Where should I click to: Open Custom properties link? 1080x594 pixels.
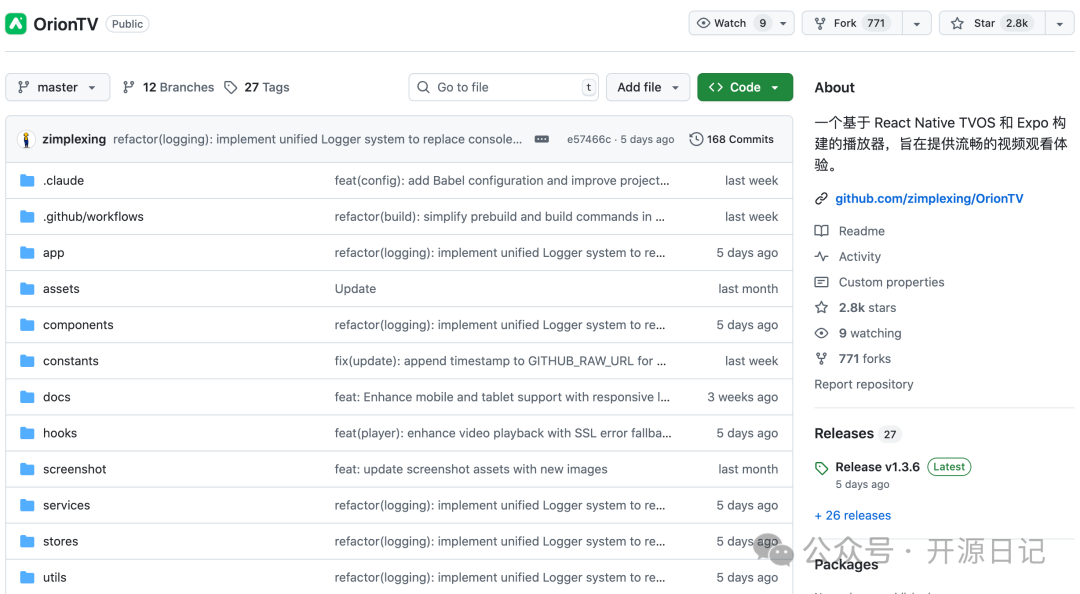click(x=891, y=282)
